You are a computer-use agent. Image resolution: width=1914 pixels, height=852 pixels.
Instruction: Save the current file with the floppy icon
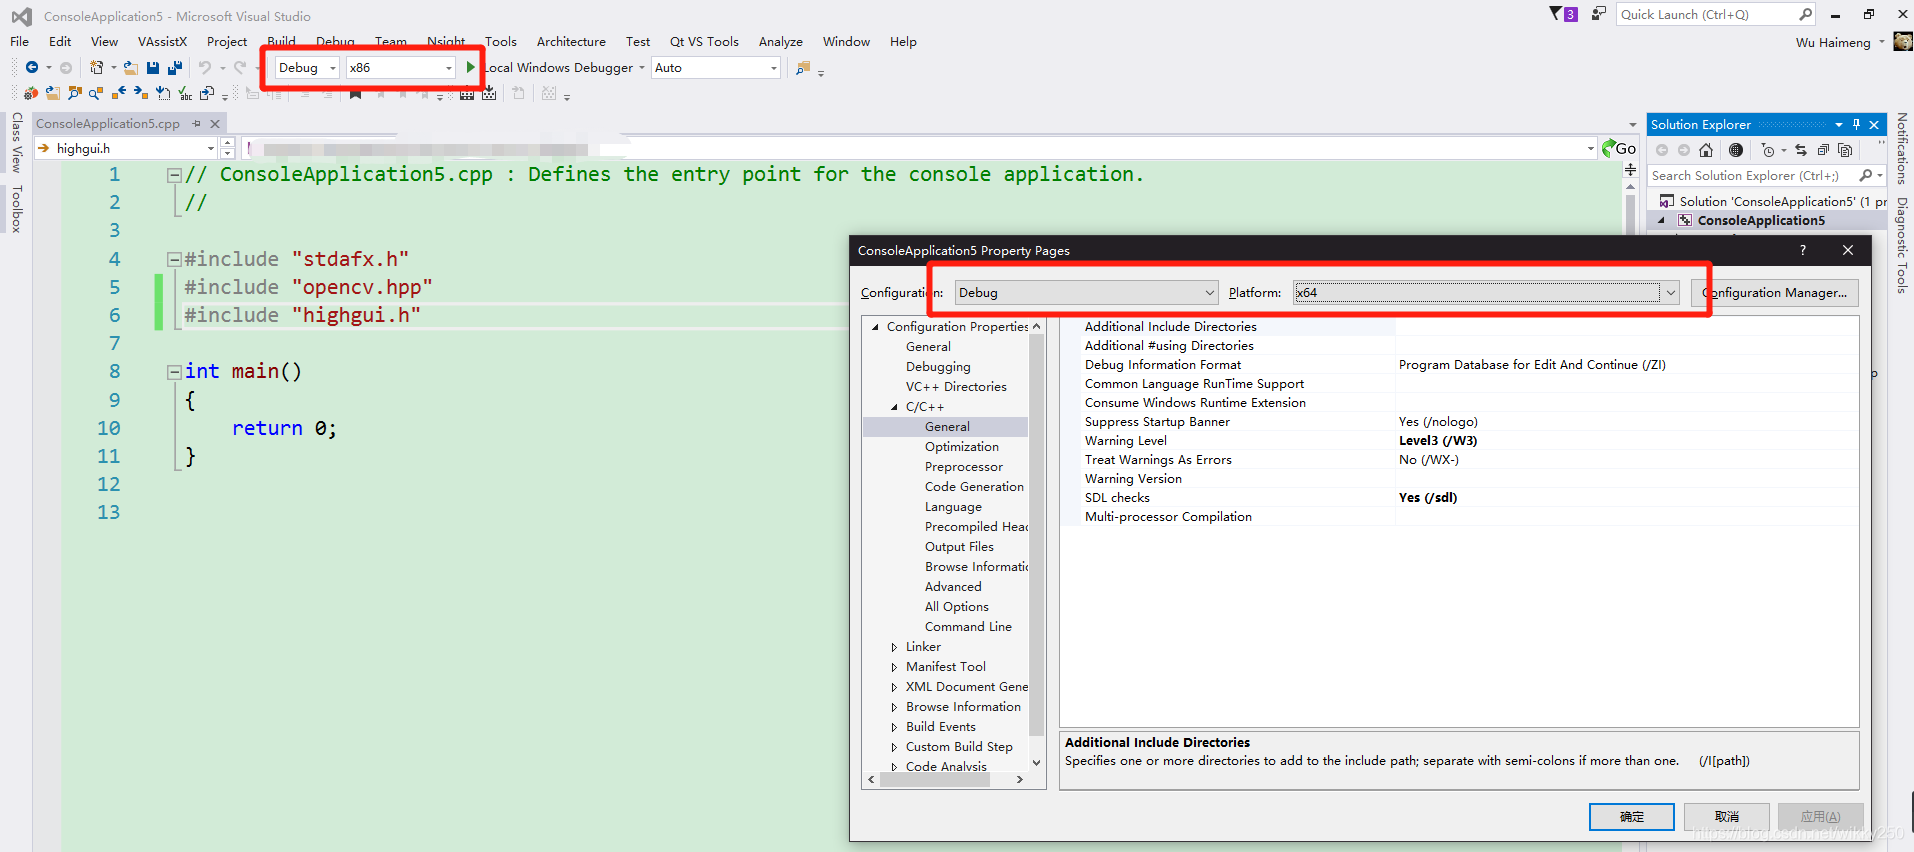[x=153, y=67]
